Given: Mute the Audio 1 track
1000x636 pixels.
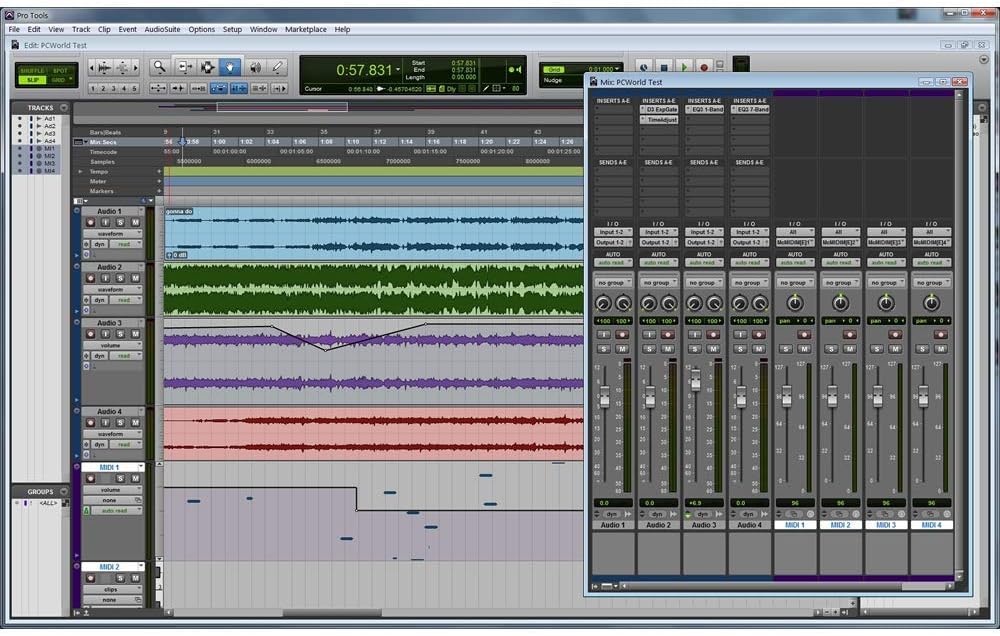Looking at the screenshot, I should [136, 222].
